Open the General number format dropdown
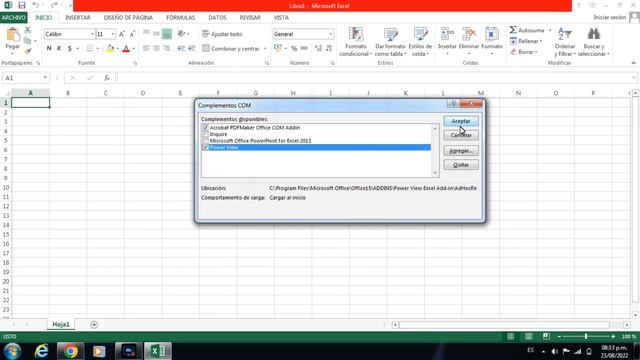The height and width of the screenshot is (360, 640). (x=330, y=34)
